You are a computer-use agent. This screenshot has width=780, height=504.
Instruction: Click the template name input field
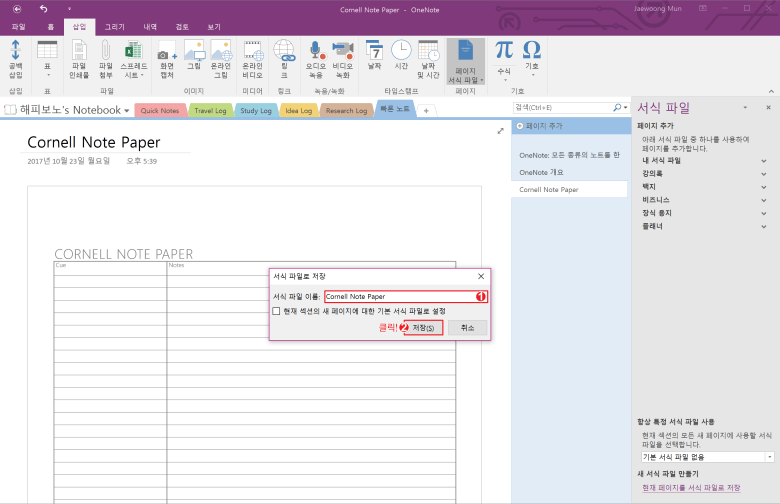click(406, 297)
